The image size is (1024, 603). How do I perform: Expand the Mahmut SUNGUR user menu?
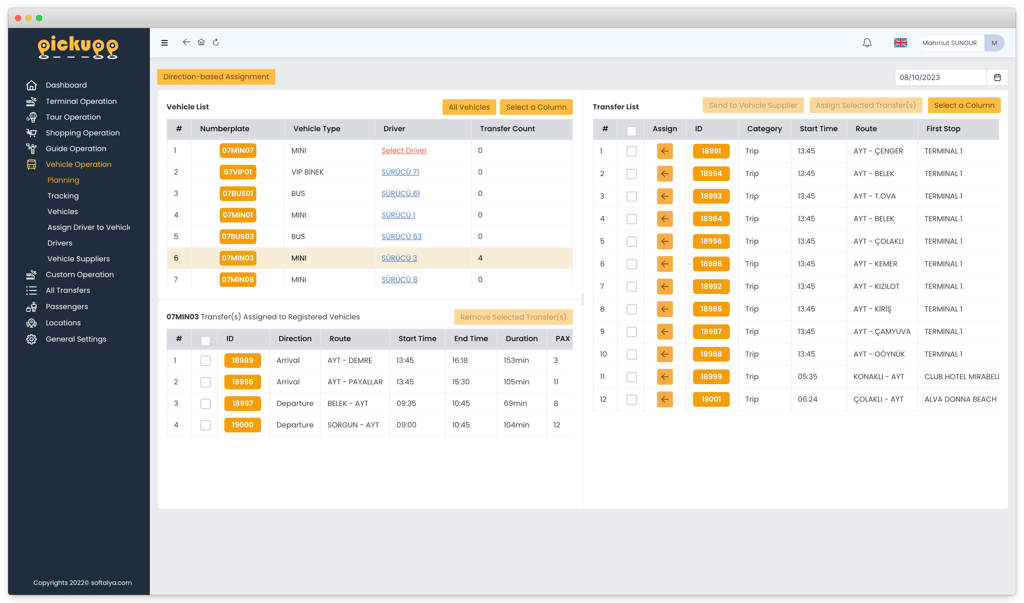[961, 42]
